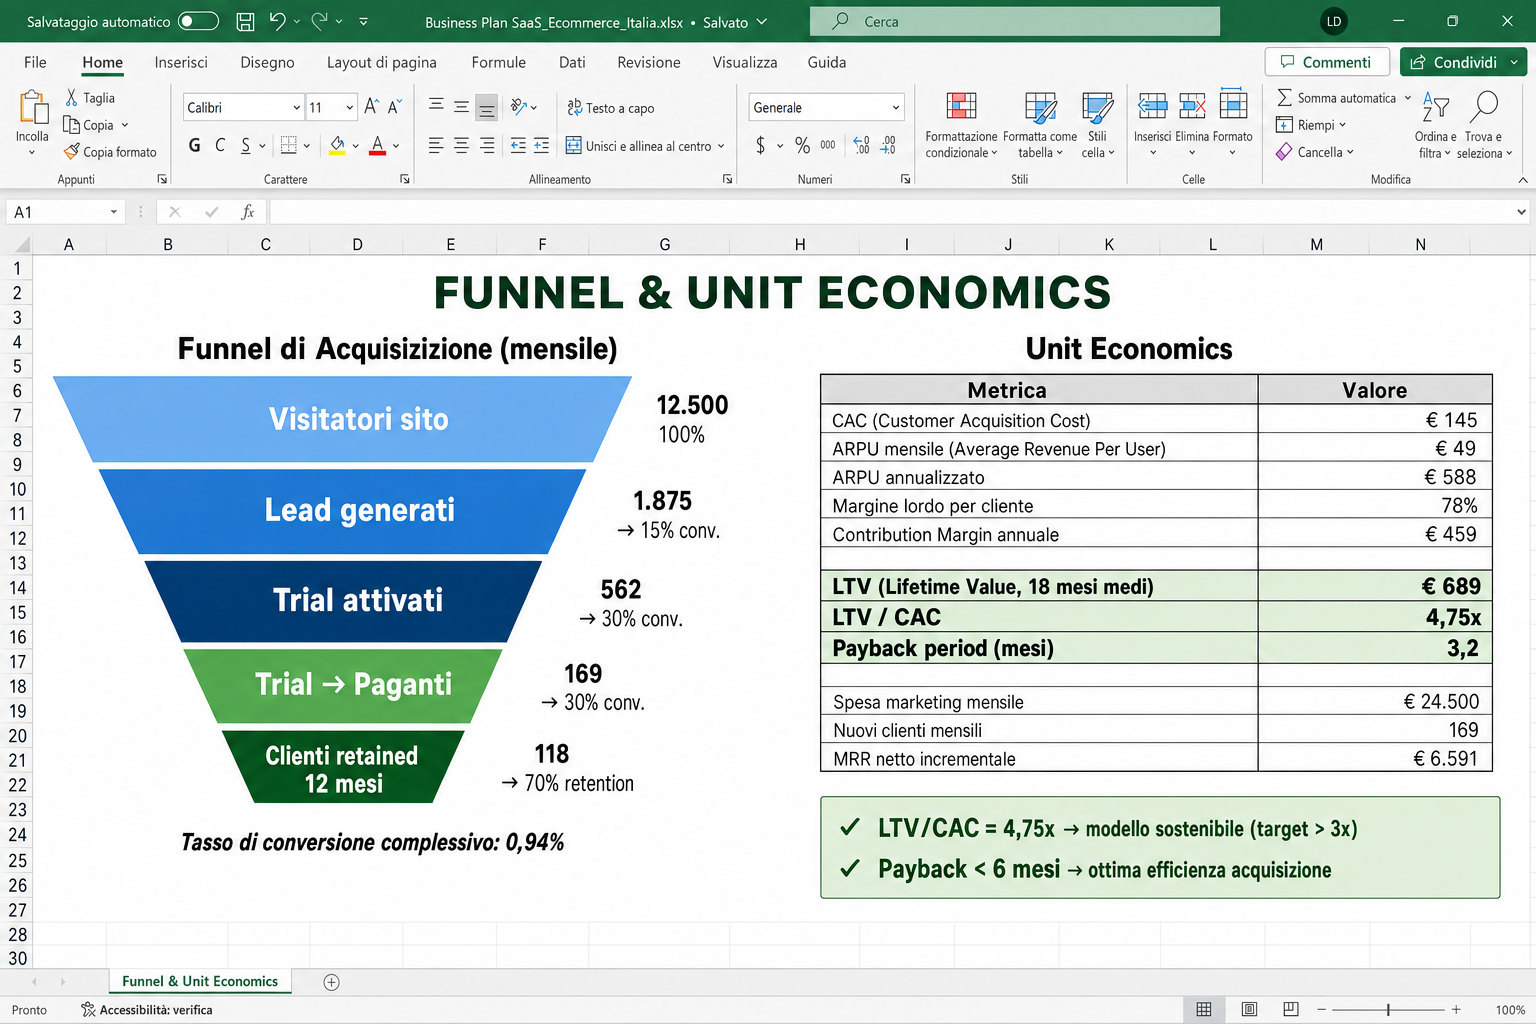Screen dimensions: 1536x1024
Task: Open the fill color dropdown arrow
Action: 356,146
